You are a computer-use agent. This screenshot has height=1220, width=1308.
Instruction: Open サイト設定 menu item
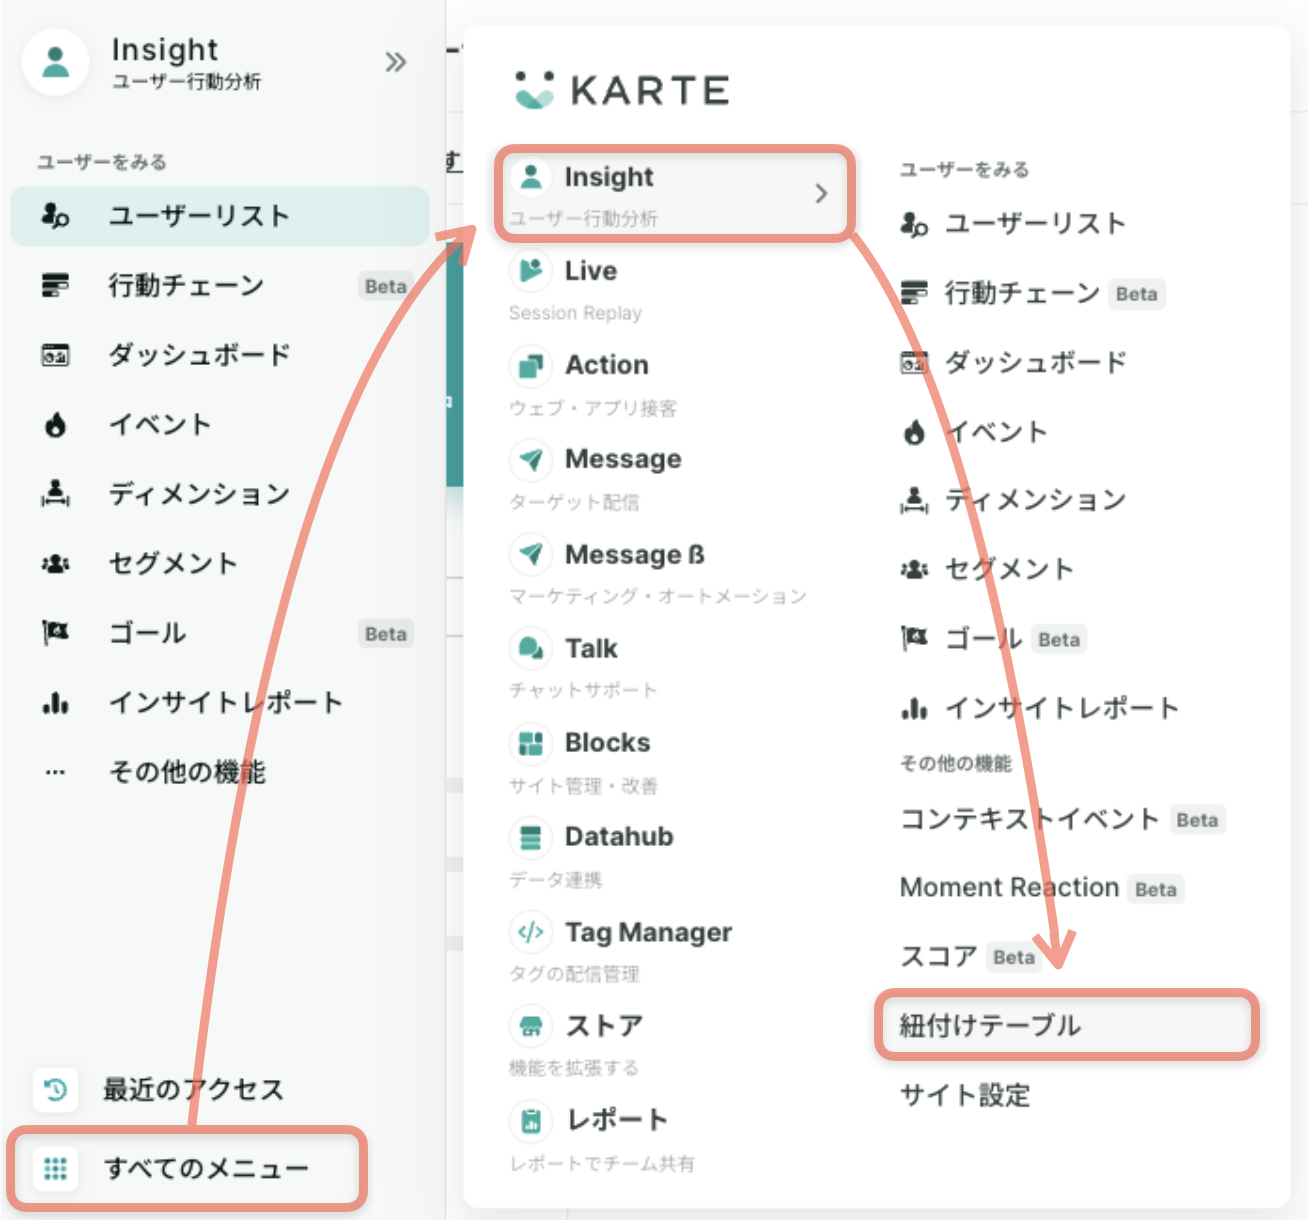coord(965,1095)
